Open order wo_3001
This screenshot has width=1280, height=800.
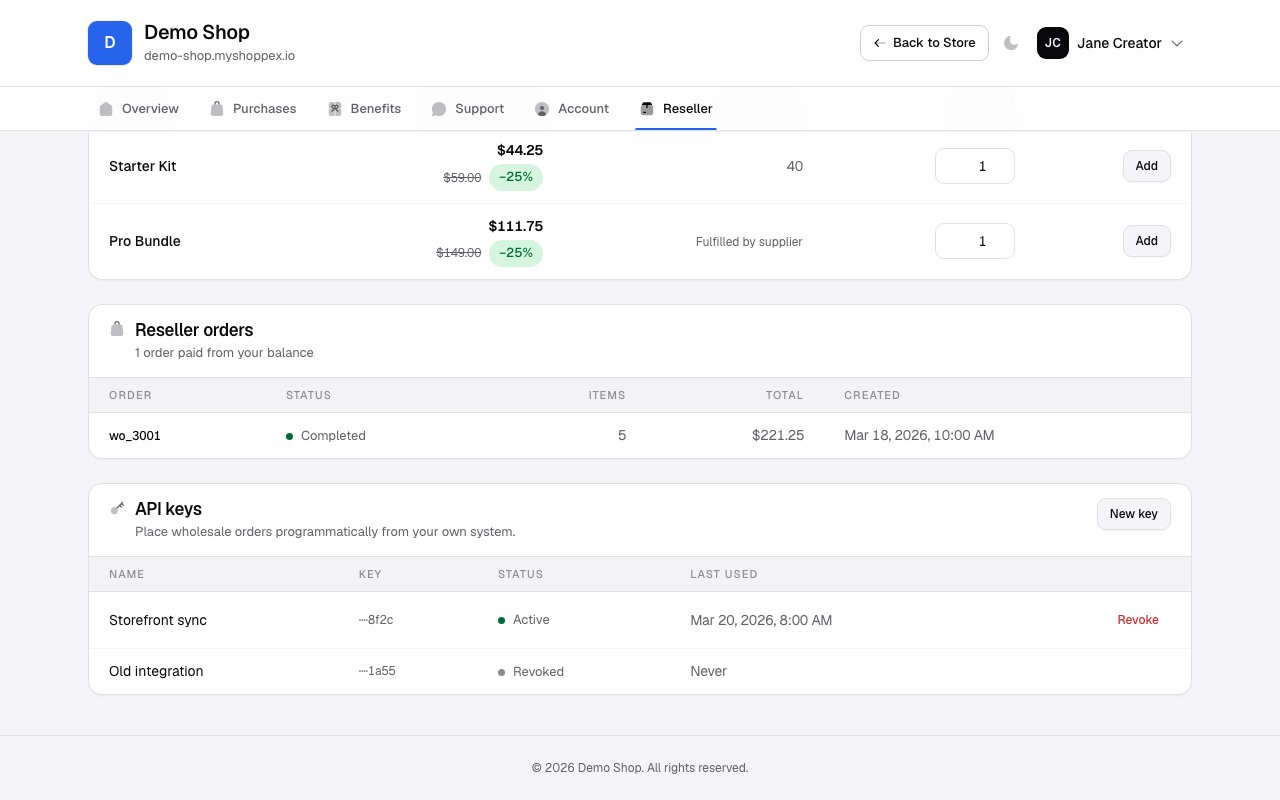[x=135, y=436]
